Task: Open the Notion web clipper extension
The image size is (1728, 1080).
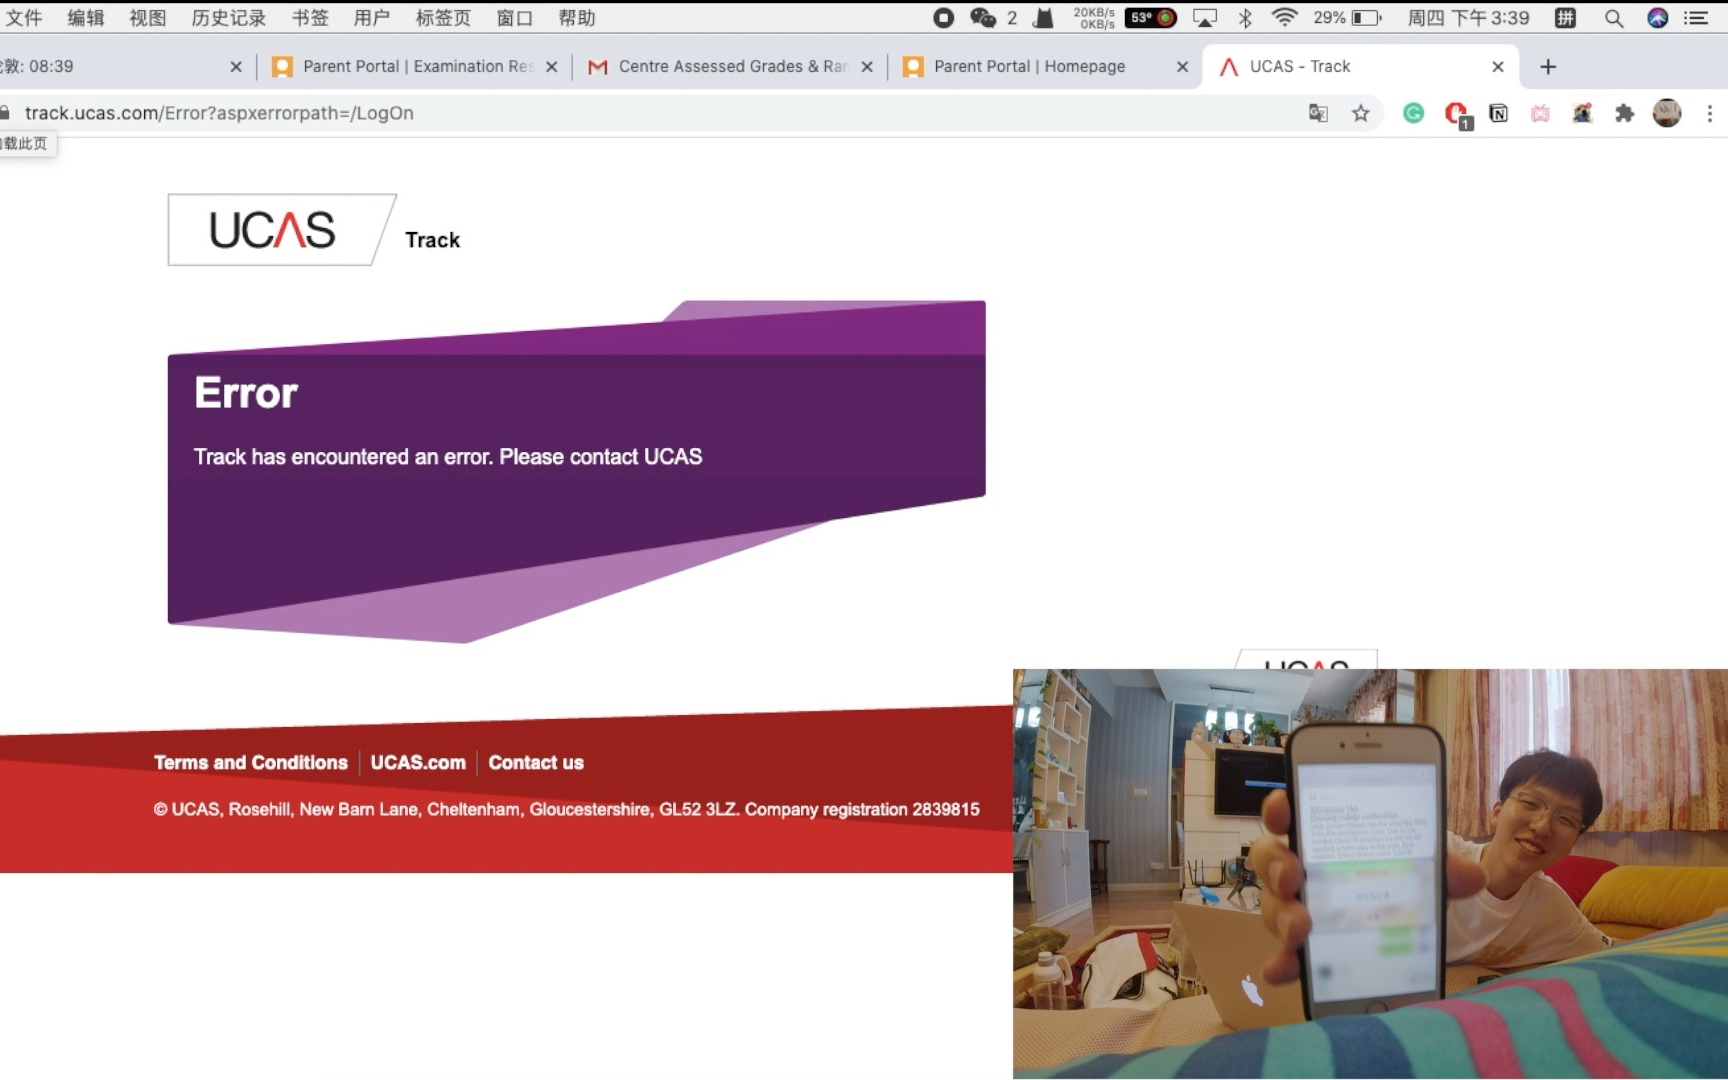Action: [x=1498, y=113]
